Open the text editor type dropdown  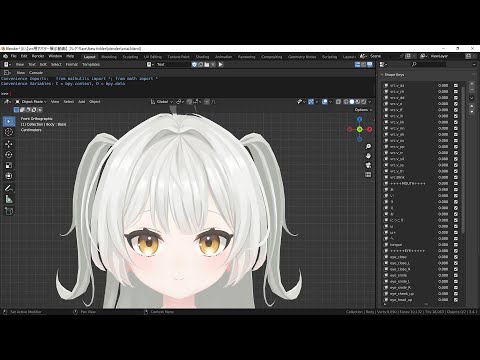(7, 64)
